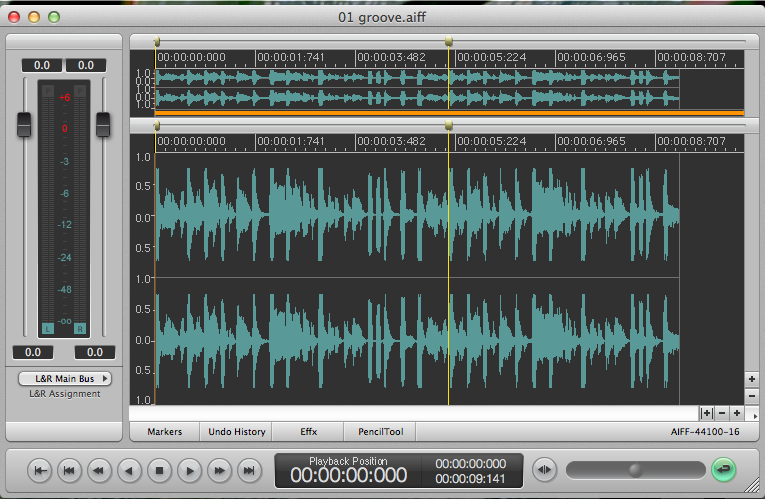Skip to the end of the file
Image resolution: width=765 pixels, height=499 pixels.
point(249,469)
